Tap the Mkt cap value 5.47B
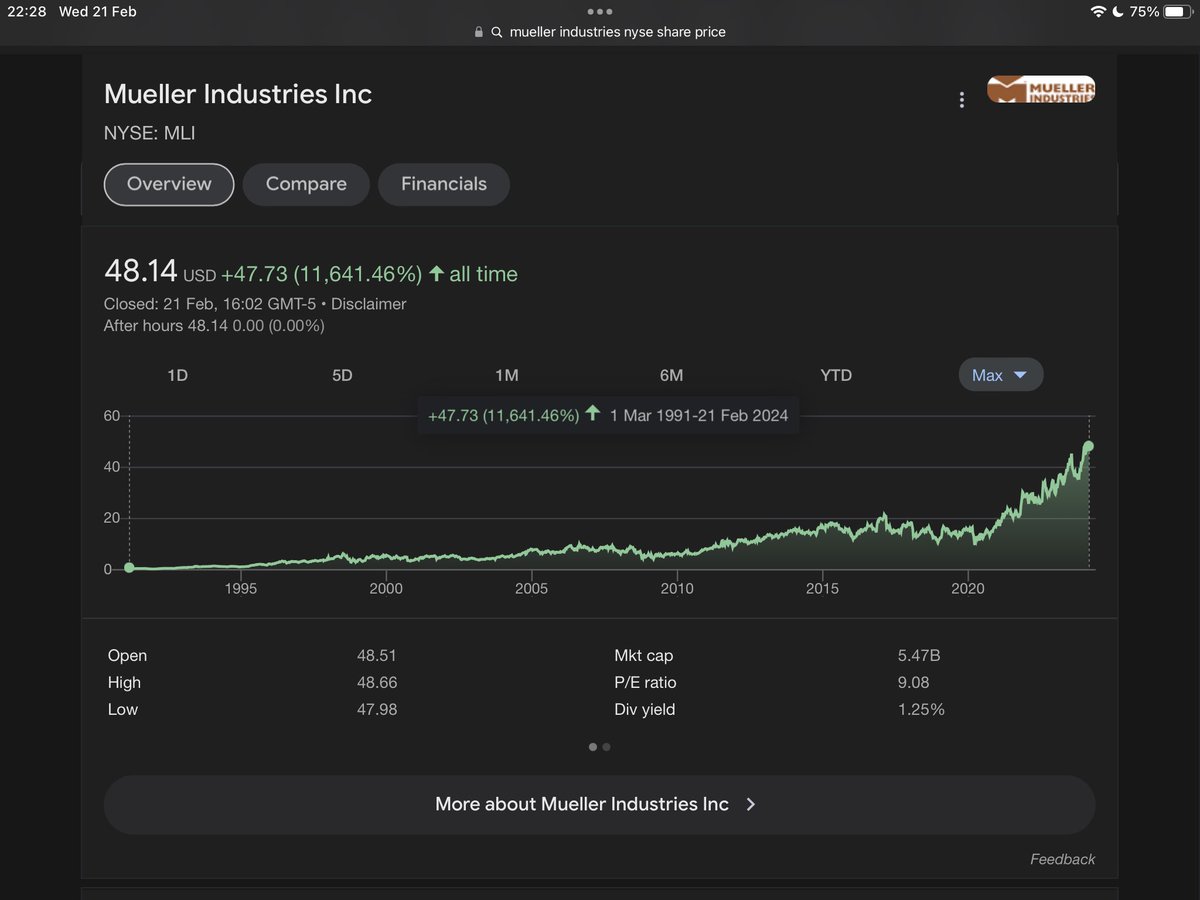Image resolution: width=1200 pixels, height=900 pixels. (x=919, y=656)
